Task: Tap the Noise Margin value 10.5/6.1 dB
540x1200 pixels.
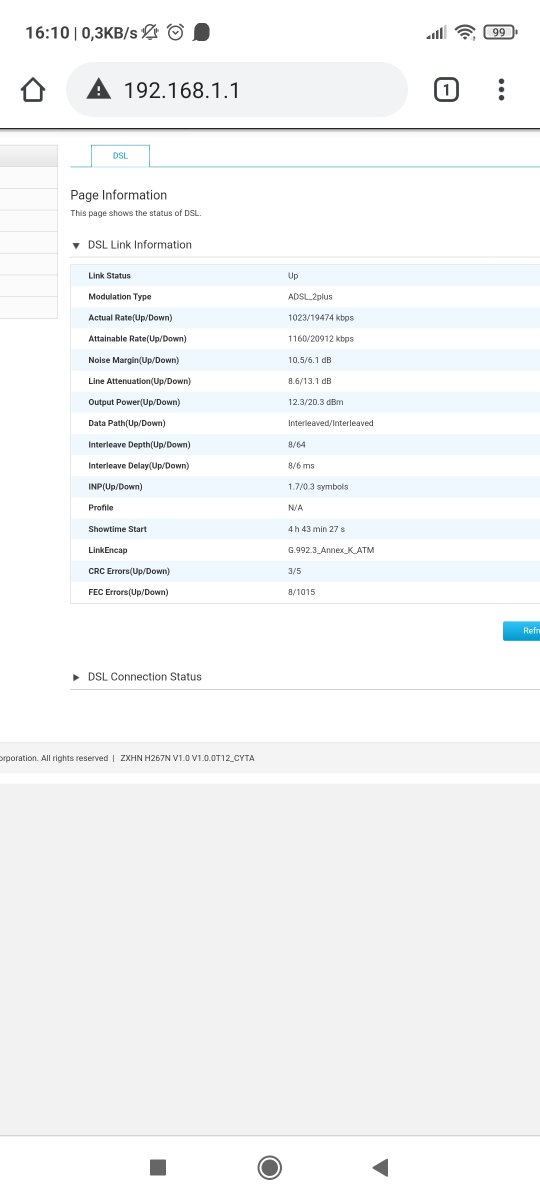Action: coord(310,360)
